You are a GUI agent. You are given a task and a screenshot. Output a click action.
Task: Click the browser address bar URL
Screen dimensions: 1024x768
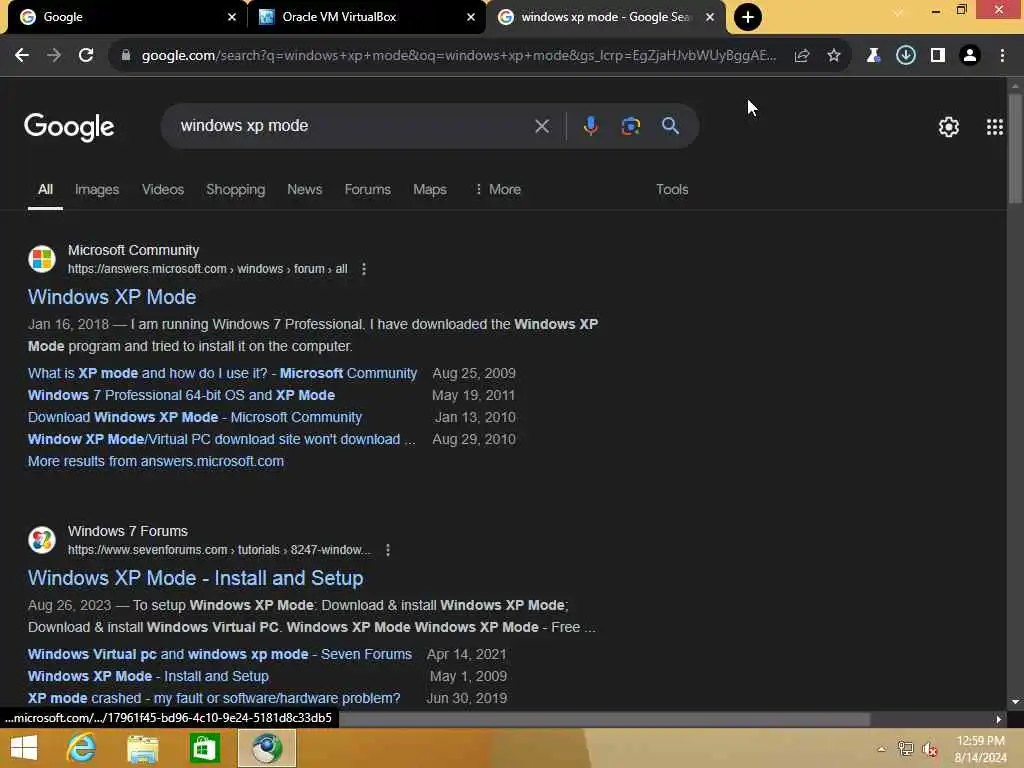tap(458, 56)
